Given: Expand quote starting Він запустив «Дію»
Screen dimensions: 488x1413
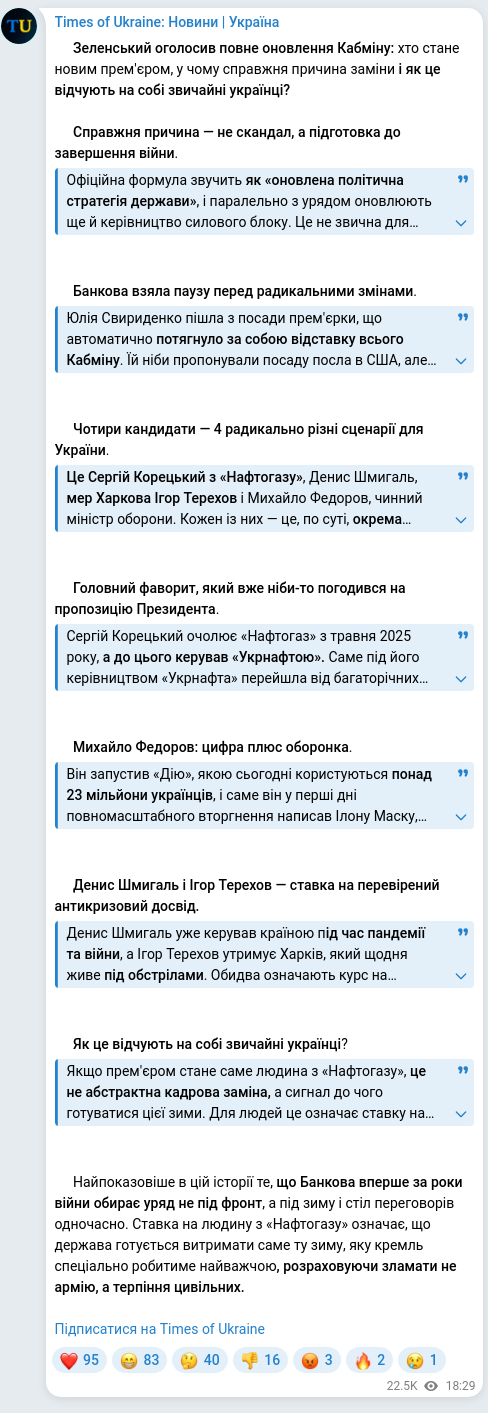Looking at the screenshot, I should click(x=461, y=817).
